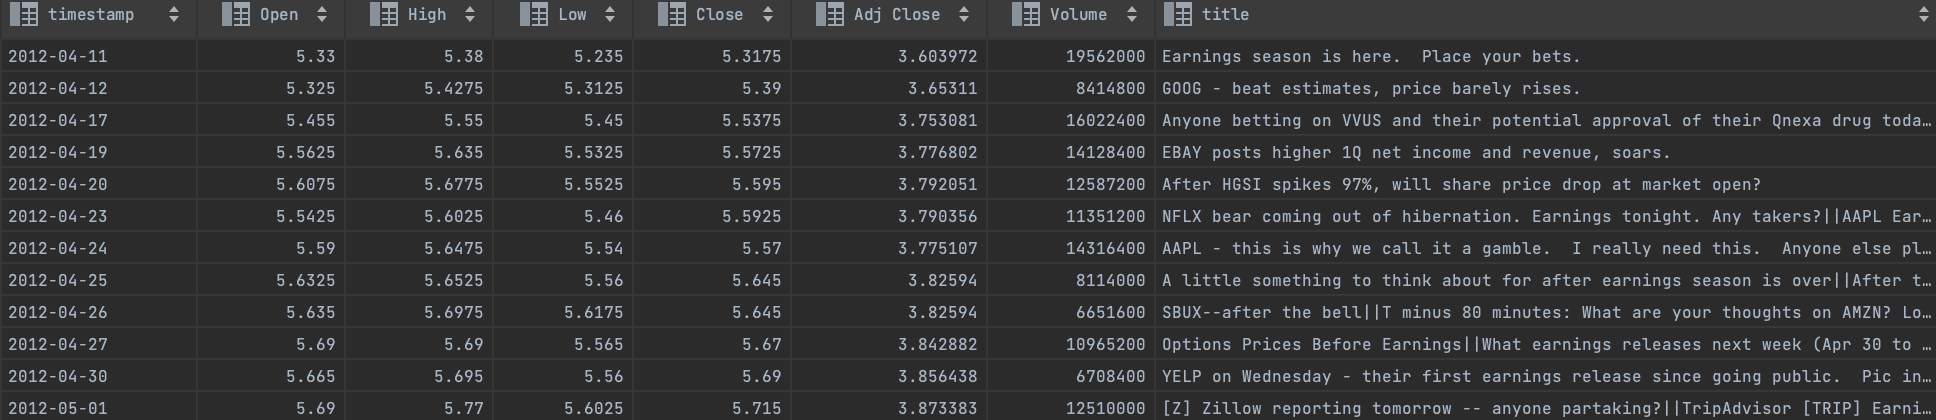Click Open value 5.5625
1936x420 pixels.
[x=306, y=153]
